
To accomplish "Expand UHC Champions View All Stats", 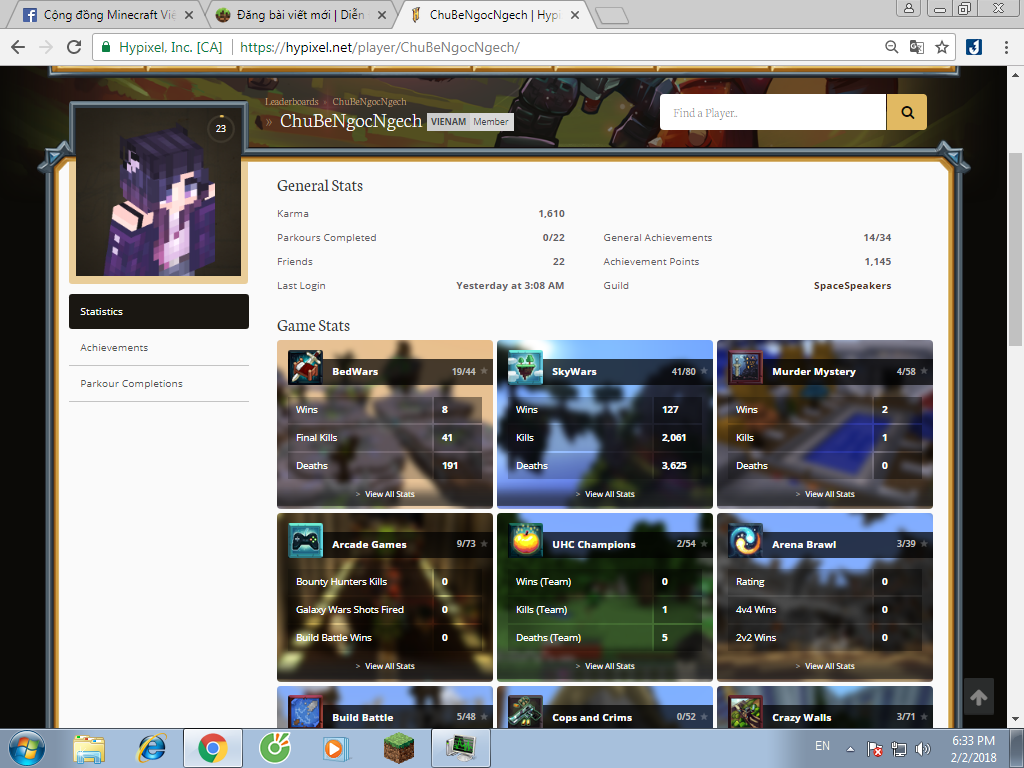I will coord(605,666).
